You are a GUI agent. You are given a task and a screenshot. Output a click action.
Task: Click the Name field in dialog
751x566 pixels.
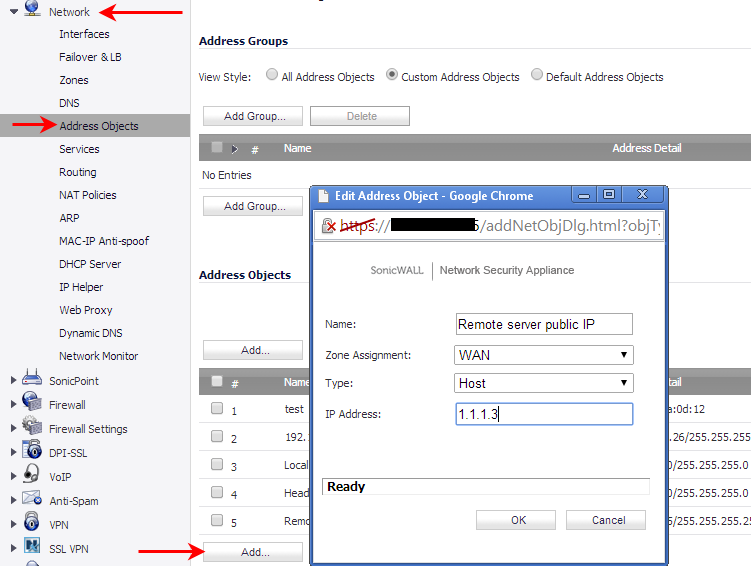pyautogui.click(x=543, y=324)
